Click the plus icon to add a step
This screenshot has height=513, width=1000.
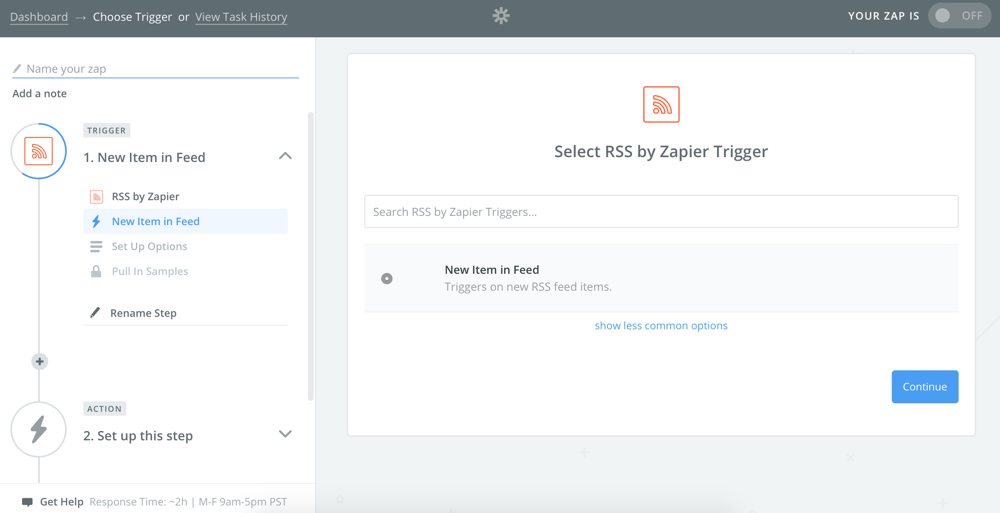point(40,362)
